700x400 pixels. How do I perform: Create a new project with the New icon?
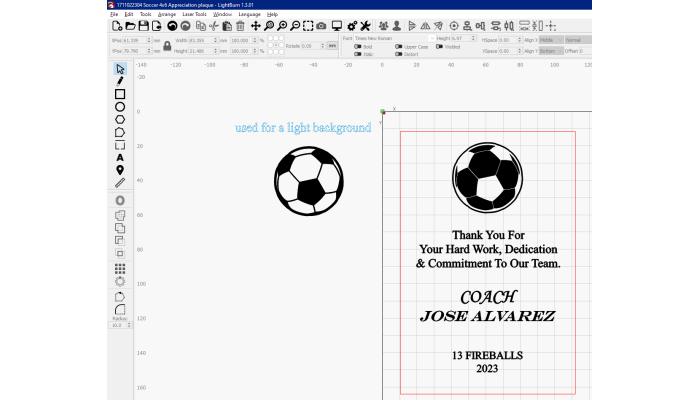117,26
